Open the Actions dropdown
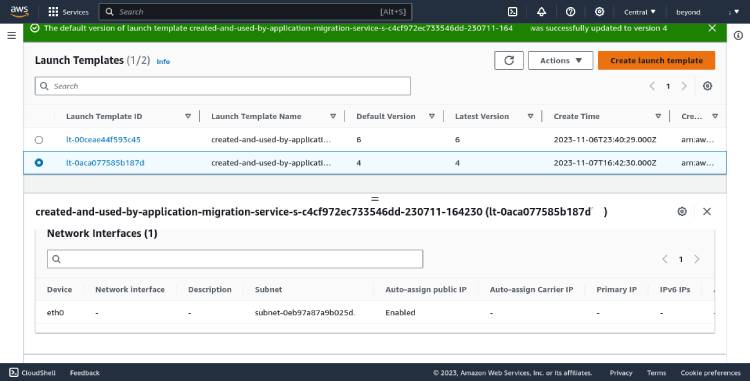Viewport: 750px width, 381px height. [x=561, y=61]
